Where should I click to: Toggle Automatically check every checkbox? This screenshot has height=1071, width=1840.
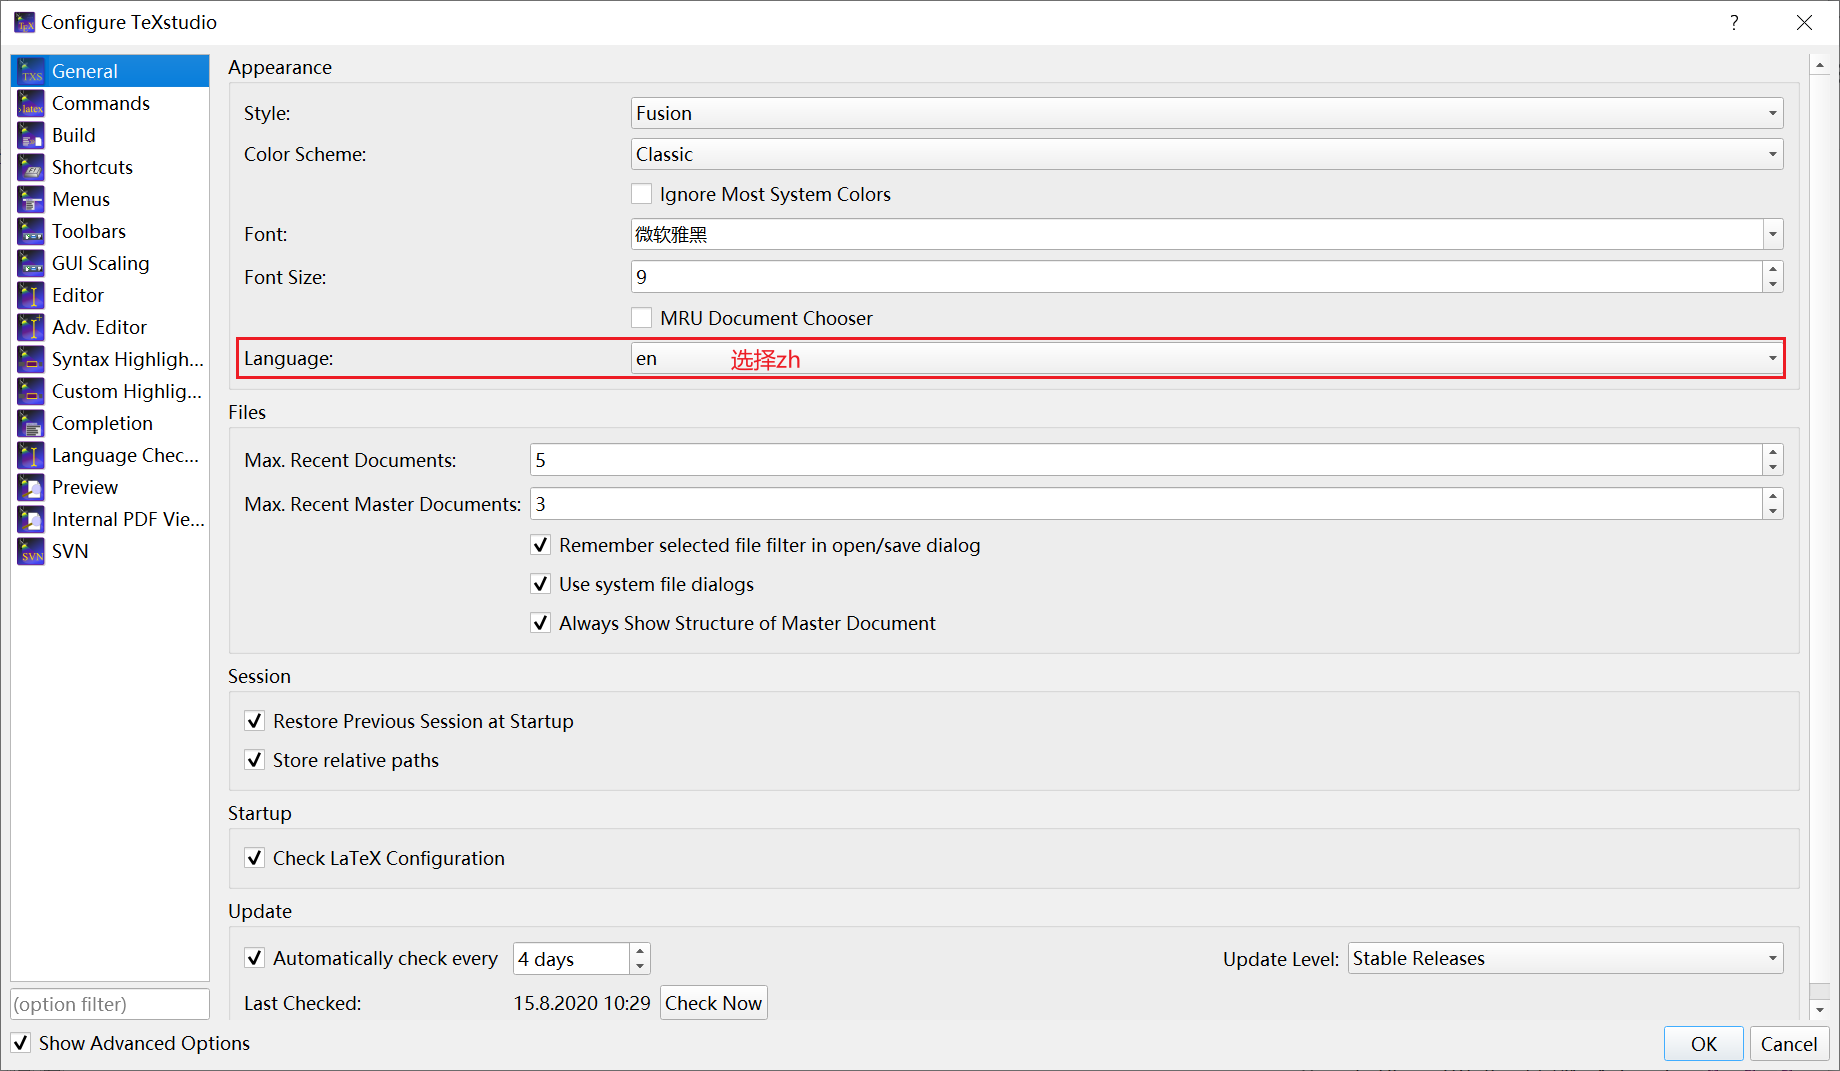coord(255,958)
